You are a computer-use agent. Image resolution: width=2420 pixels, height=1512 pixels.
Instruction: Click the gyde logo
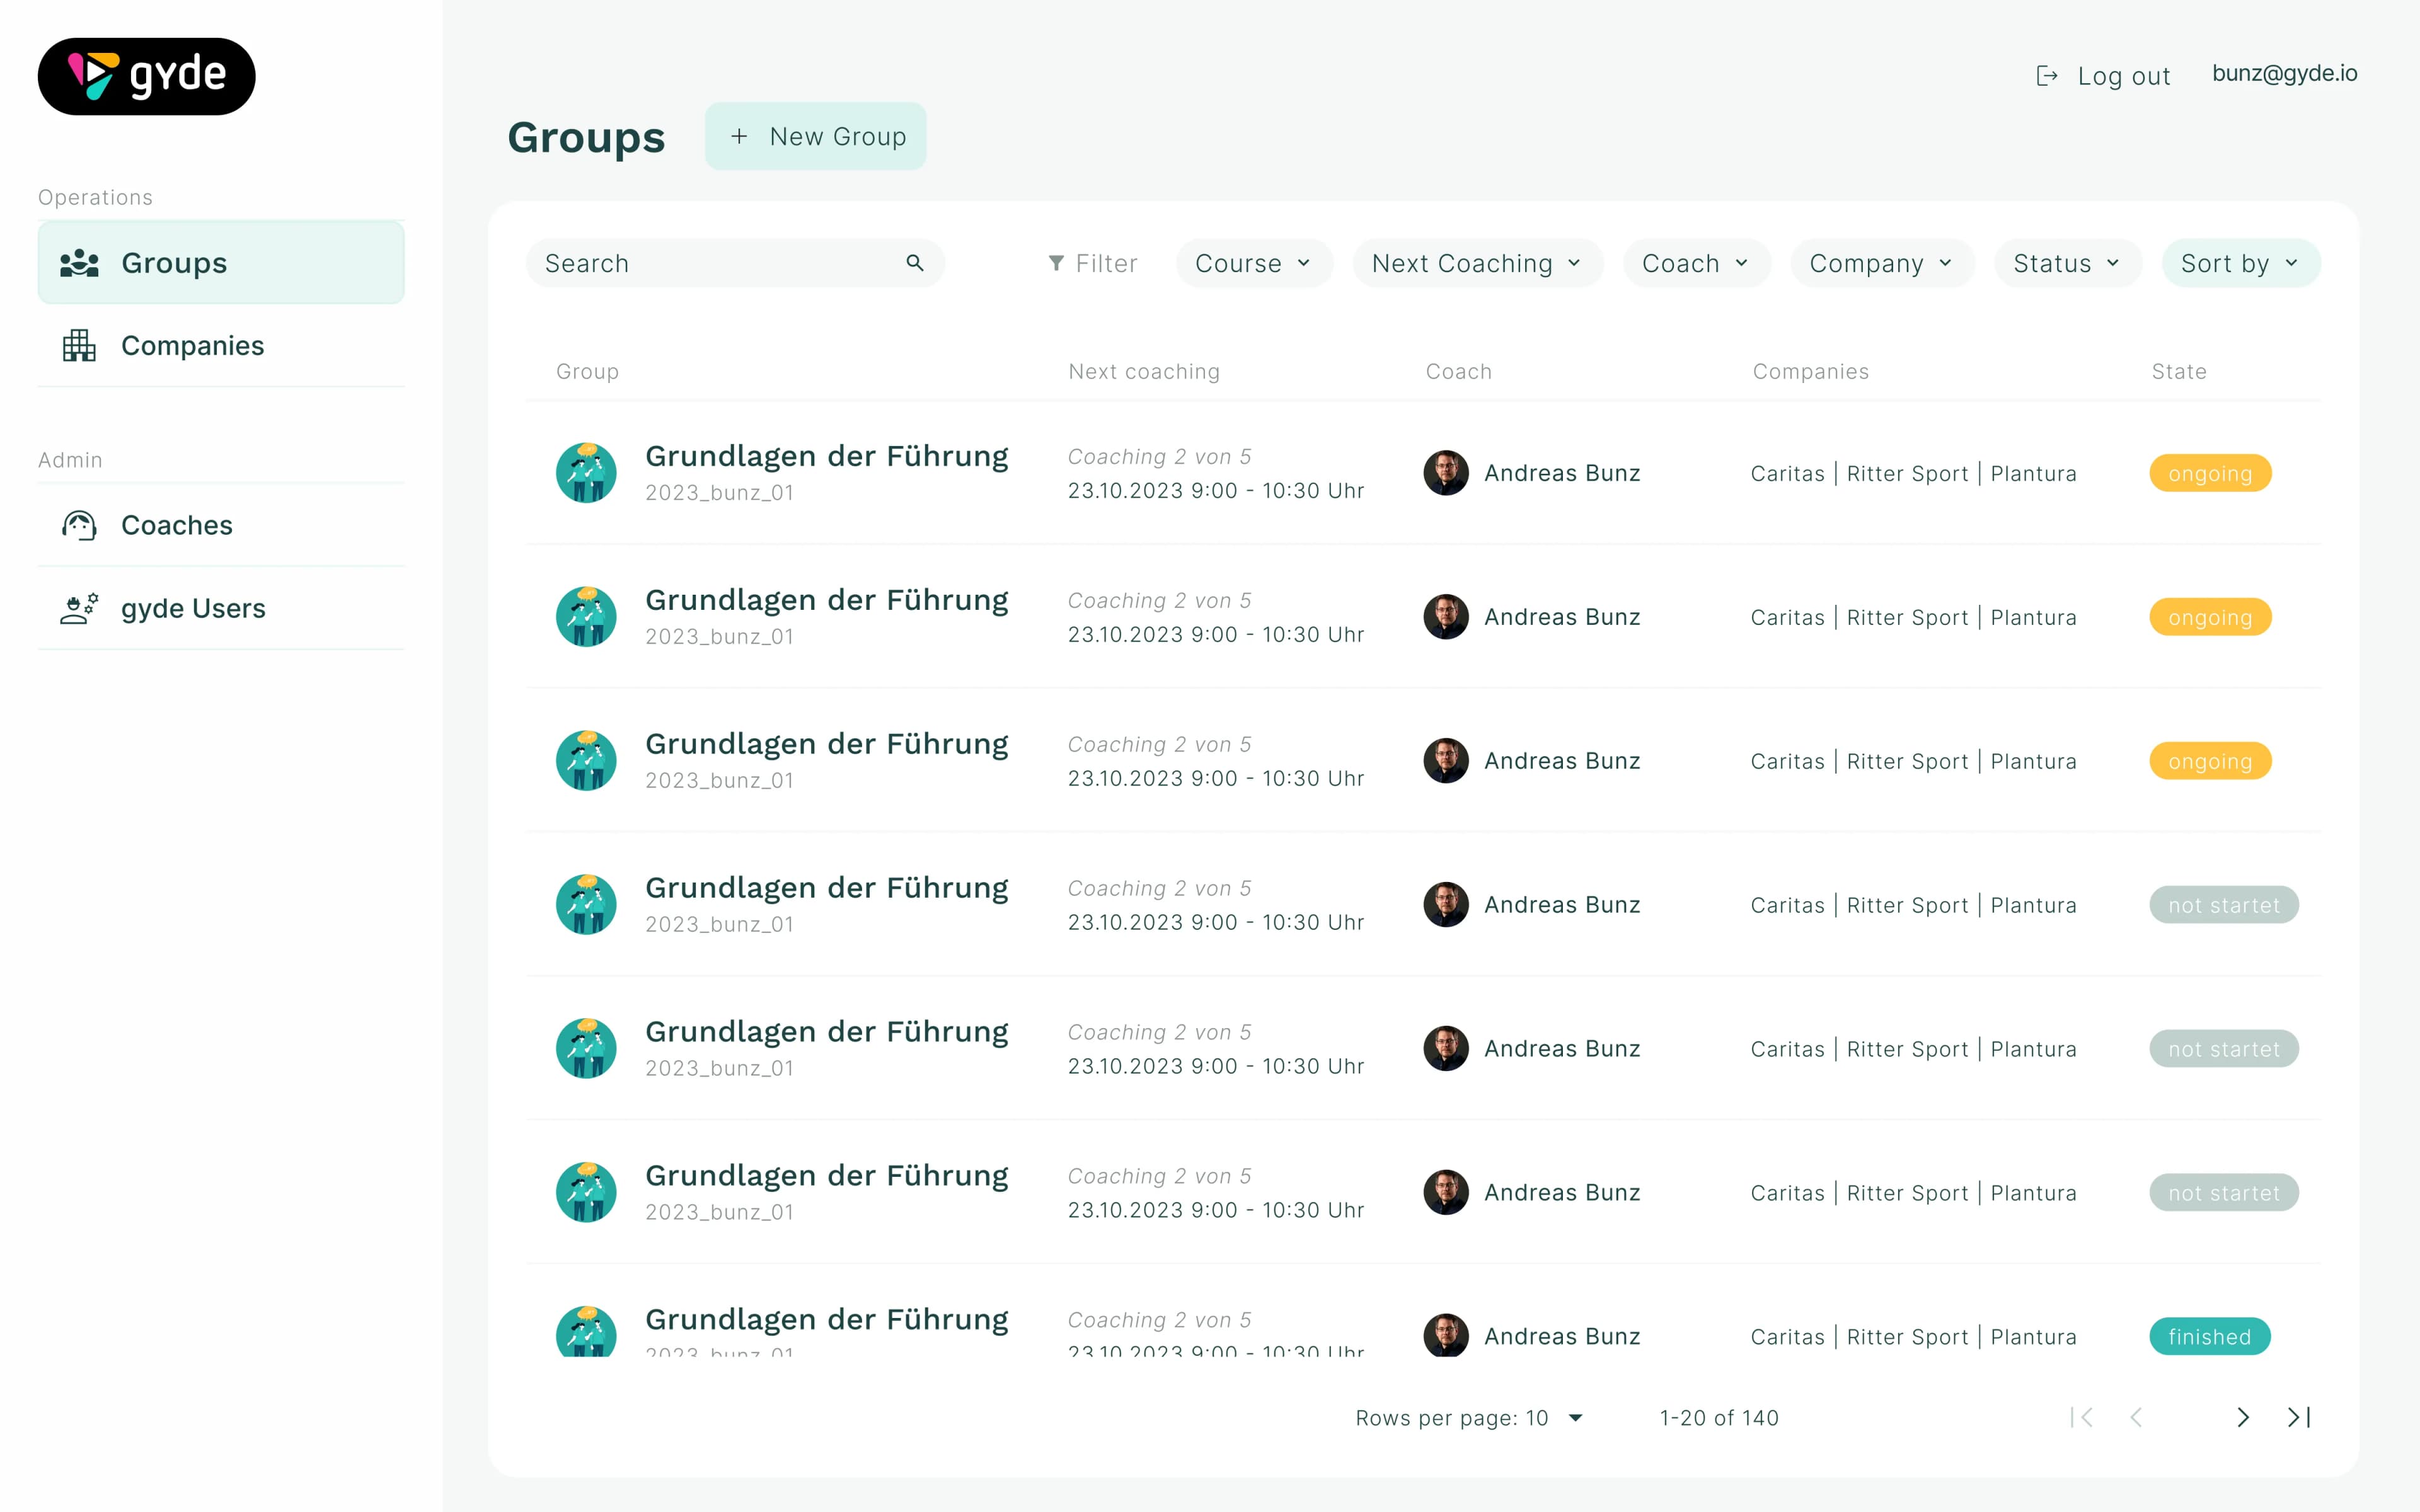coord(146,76)
